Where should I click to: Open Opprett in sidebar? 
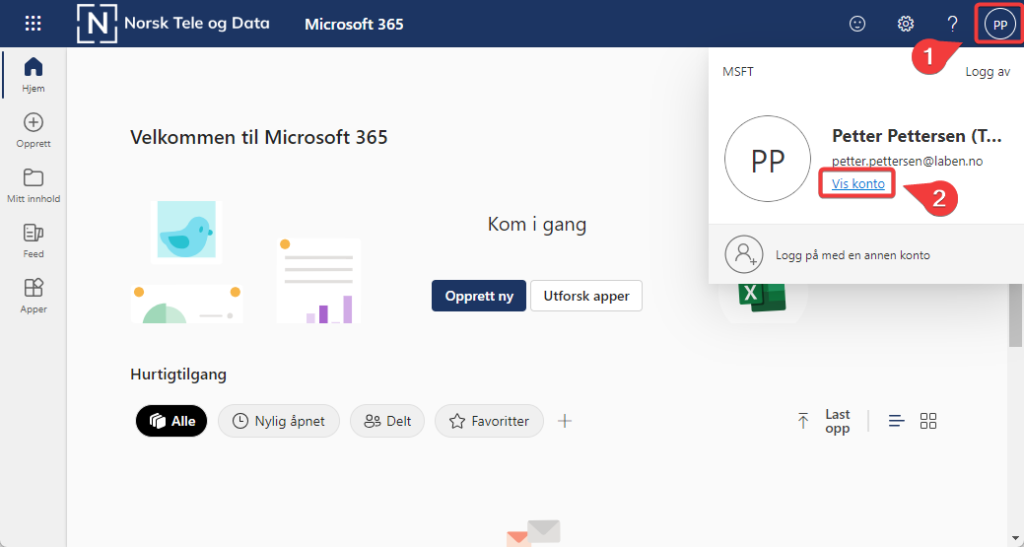[x=33, y=131]
